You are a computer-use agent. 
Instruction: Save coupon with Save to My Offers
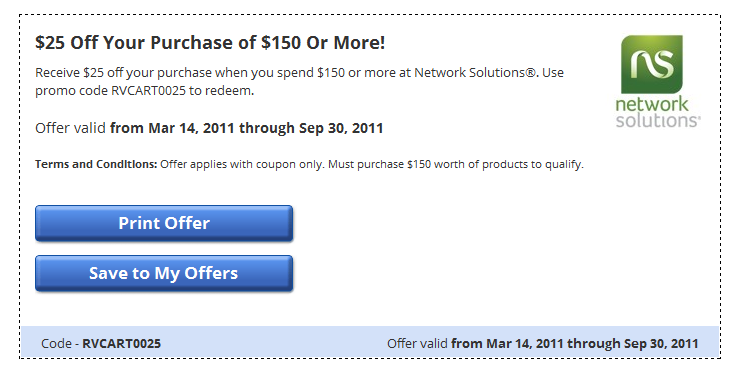click(164, 273)
